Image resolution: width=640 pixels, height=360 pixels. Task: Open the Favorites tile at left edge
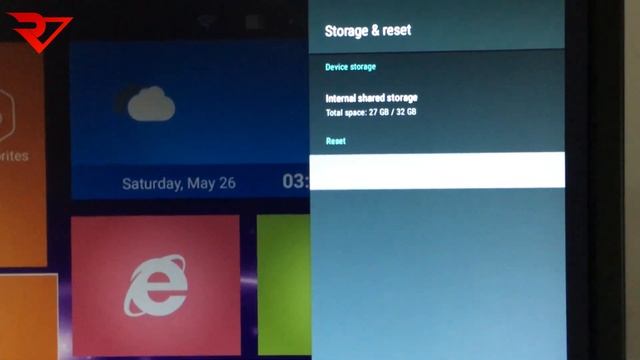point(22,155)
